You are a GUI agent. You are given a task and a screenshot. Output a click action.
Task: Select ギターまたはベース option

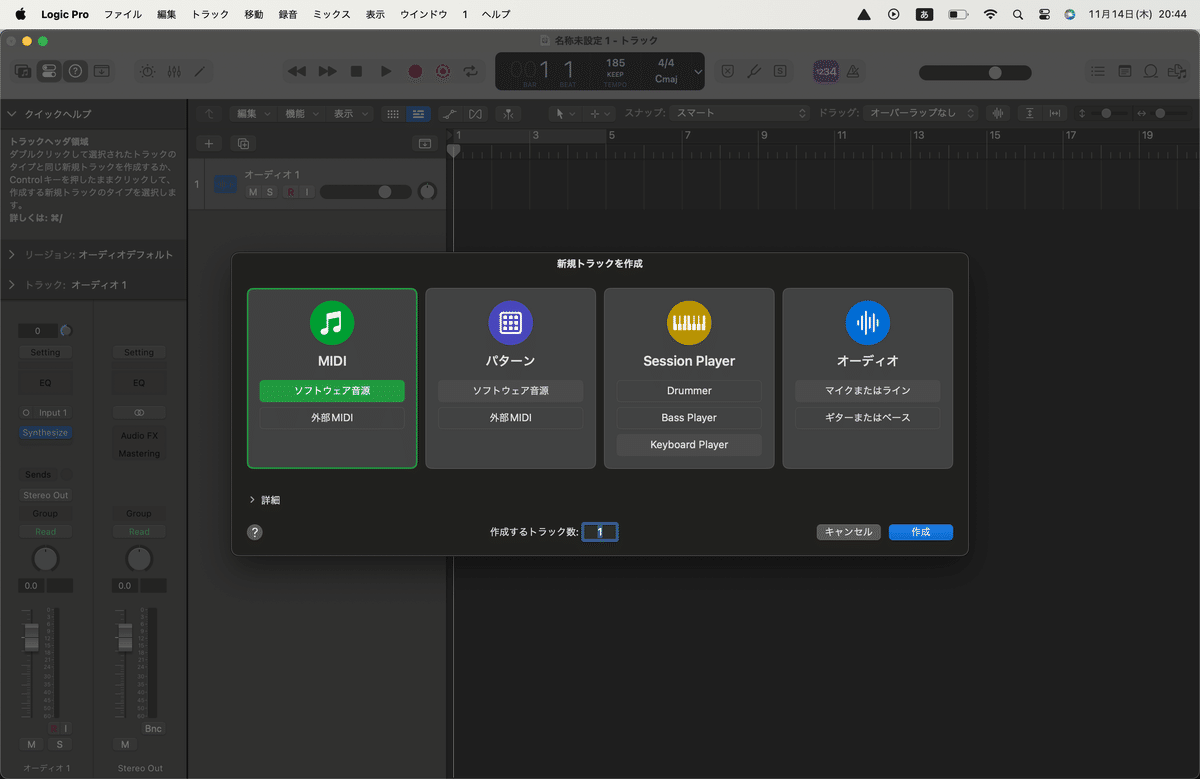coord(868,418)
